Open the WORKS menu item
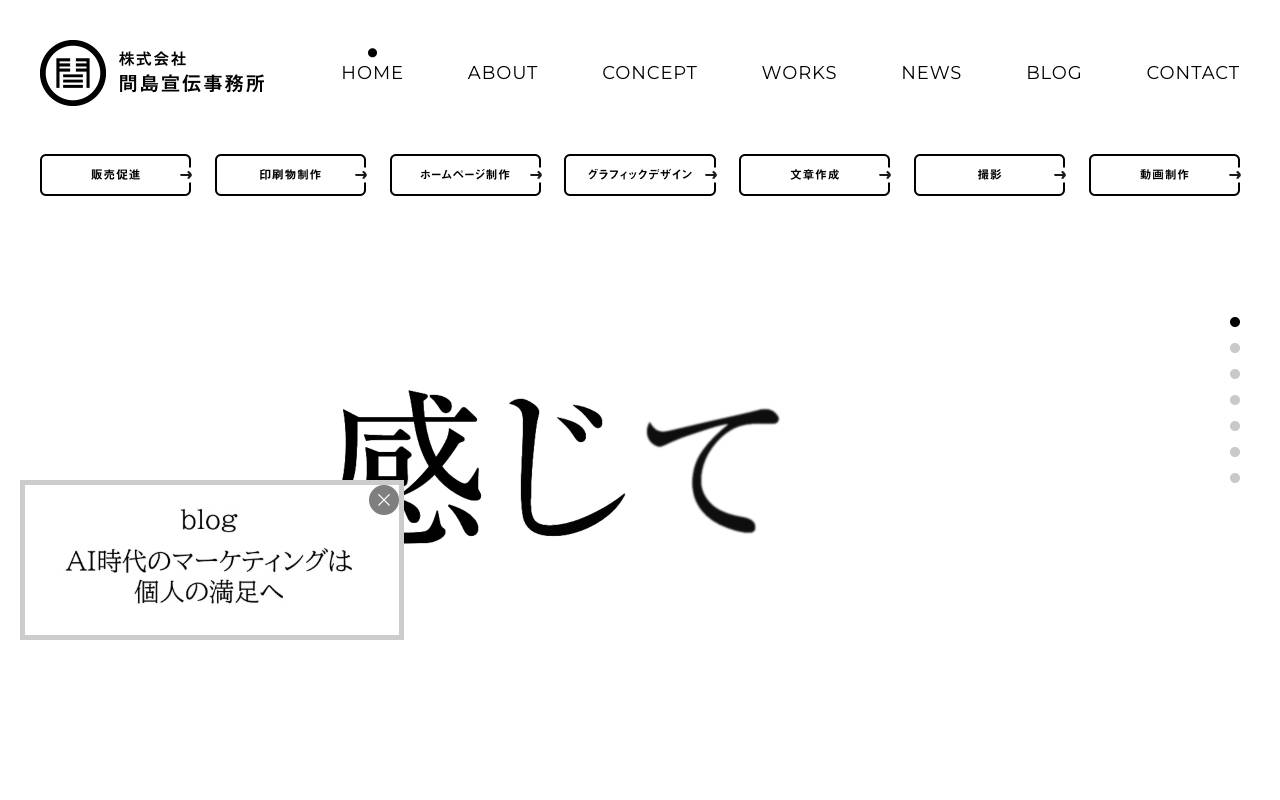 pos(799,73)
